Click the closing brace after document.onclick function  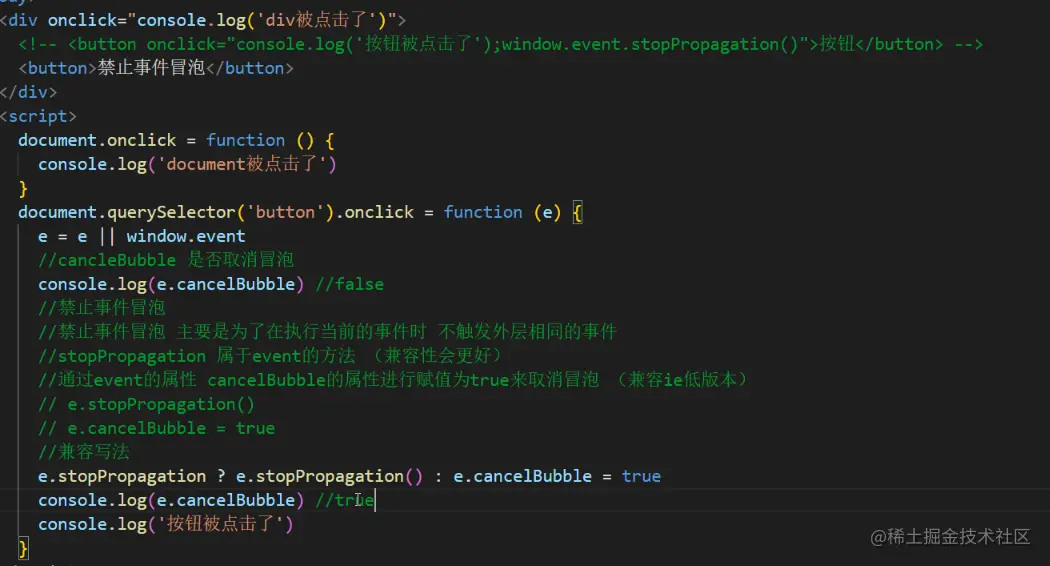(23, 189)
